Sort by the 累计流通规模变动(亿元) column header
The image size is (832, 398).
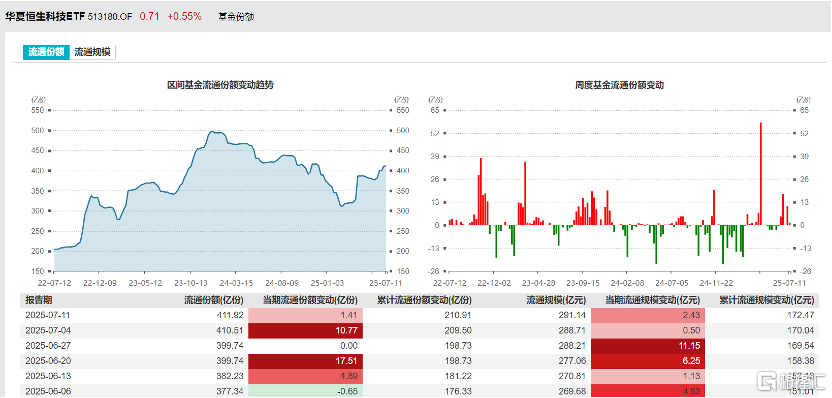click(x=767, y=300)
